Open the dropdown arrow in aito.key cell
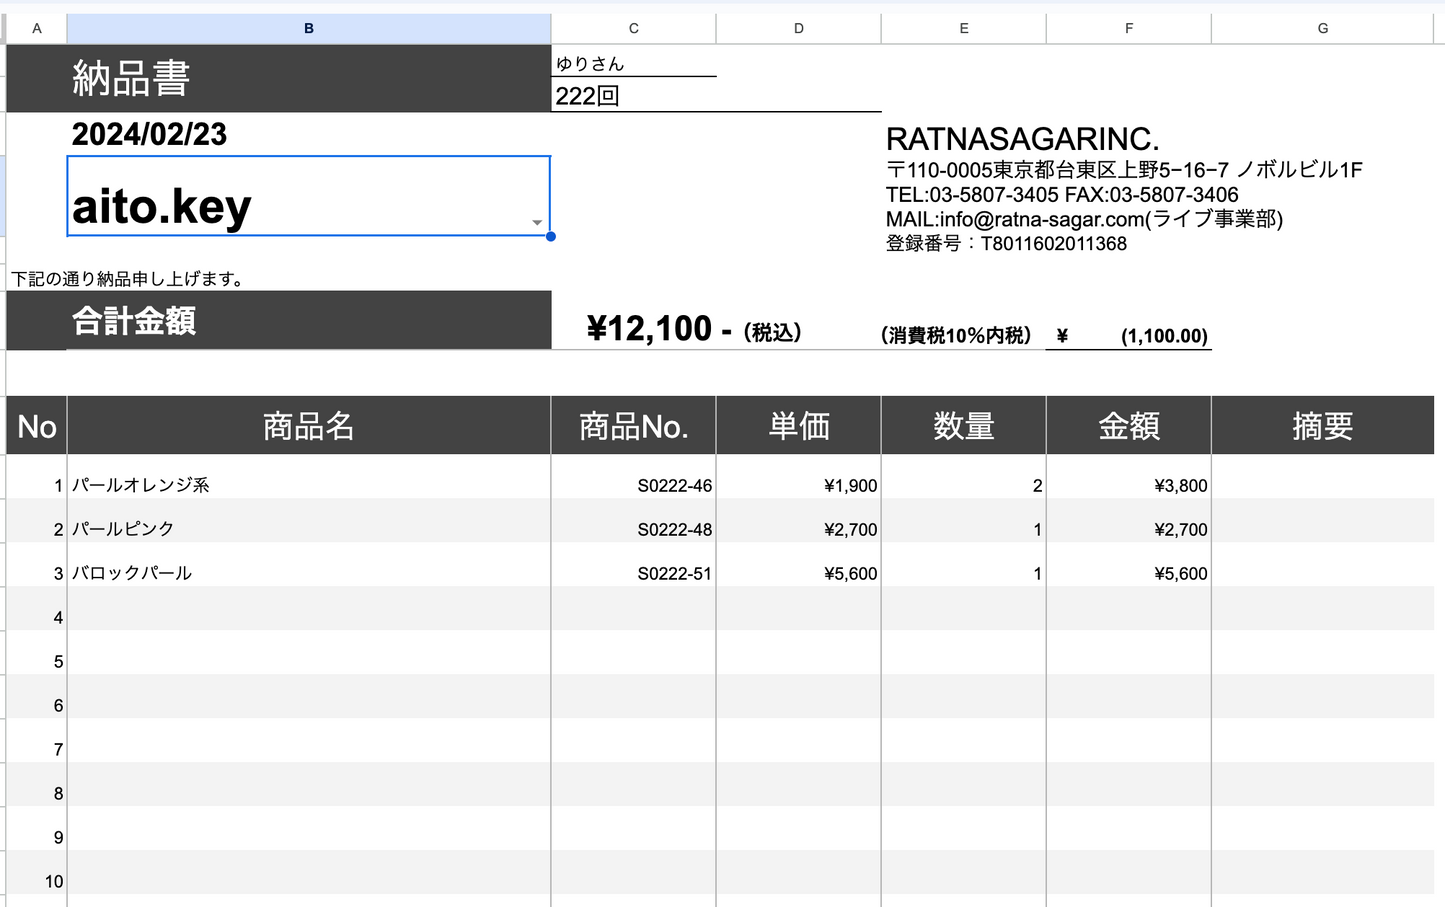This screenshot has width=1445, height=907. [x=537, y=223]
